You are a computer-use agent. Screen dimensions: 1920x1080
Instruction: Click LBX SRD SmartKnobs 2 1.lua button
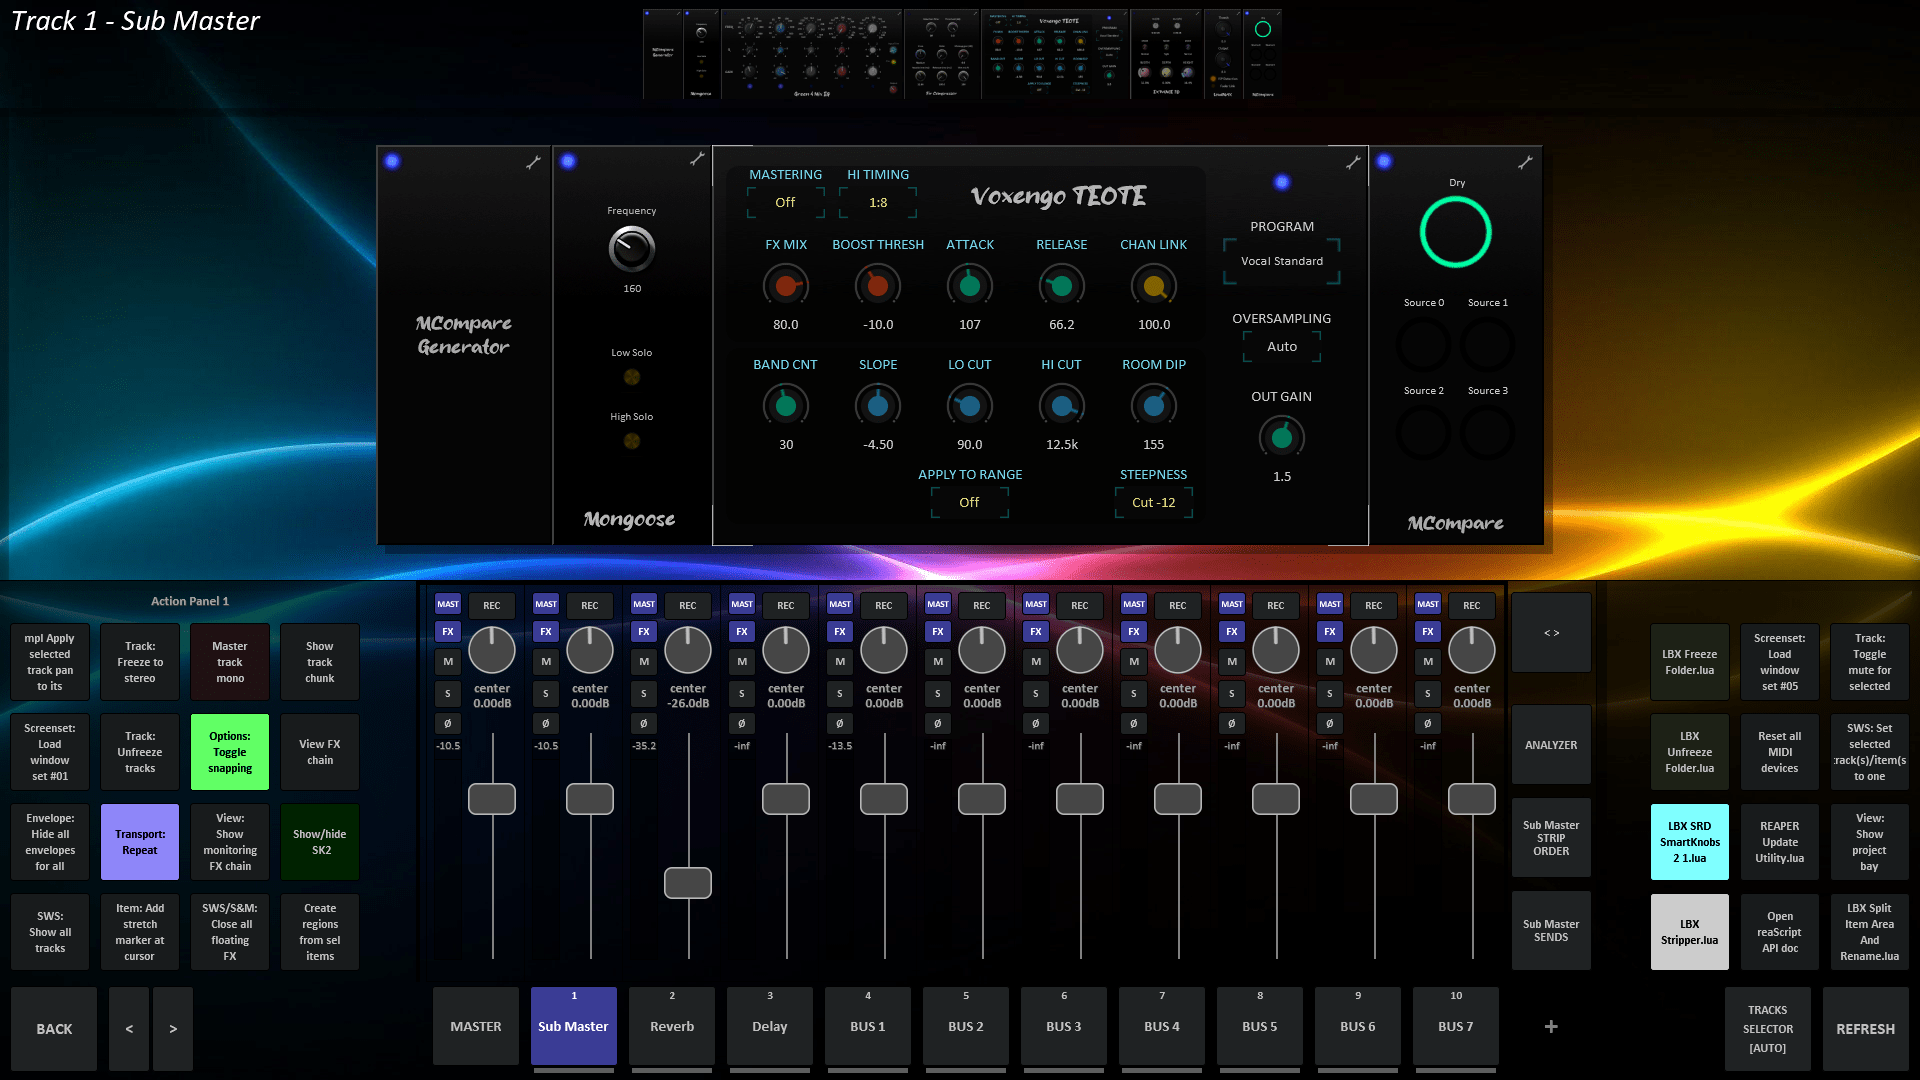(x=1690, y=842)
